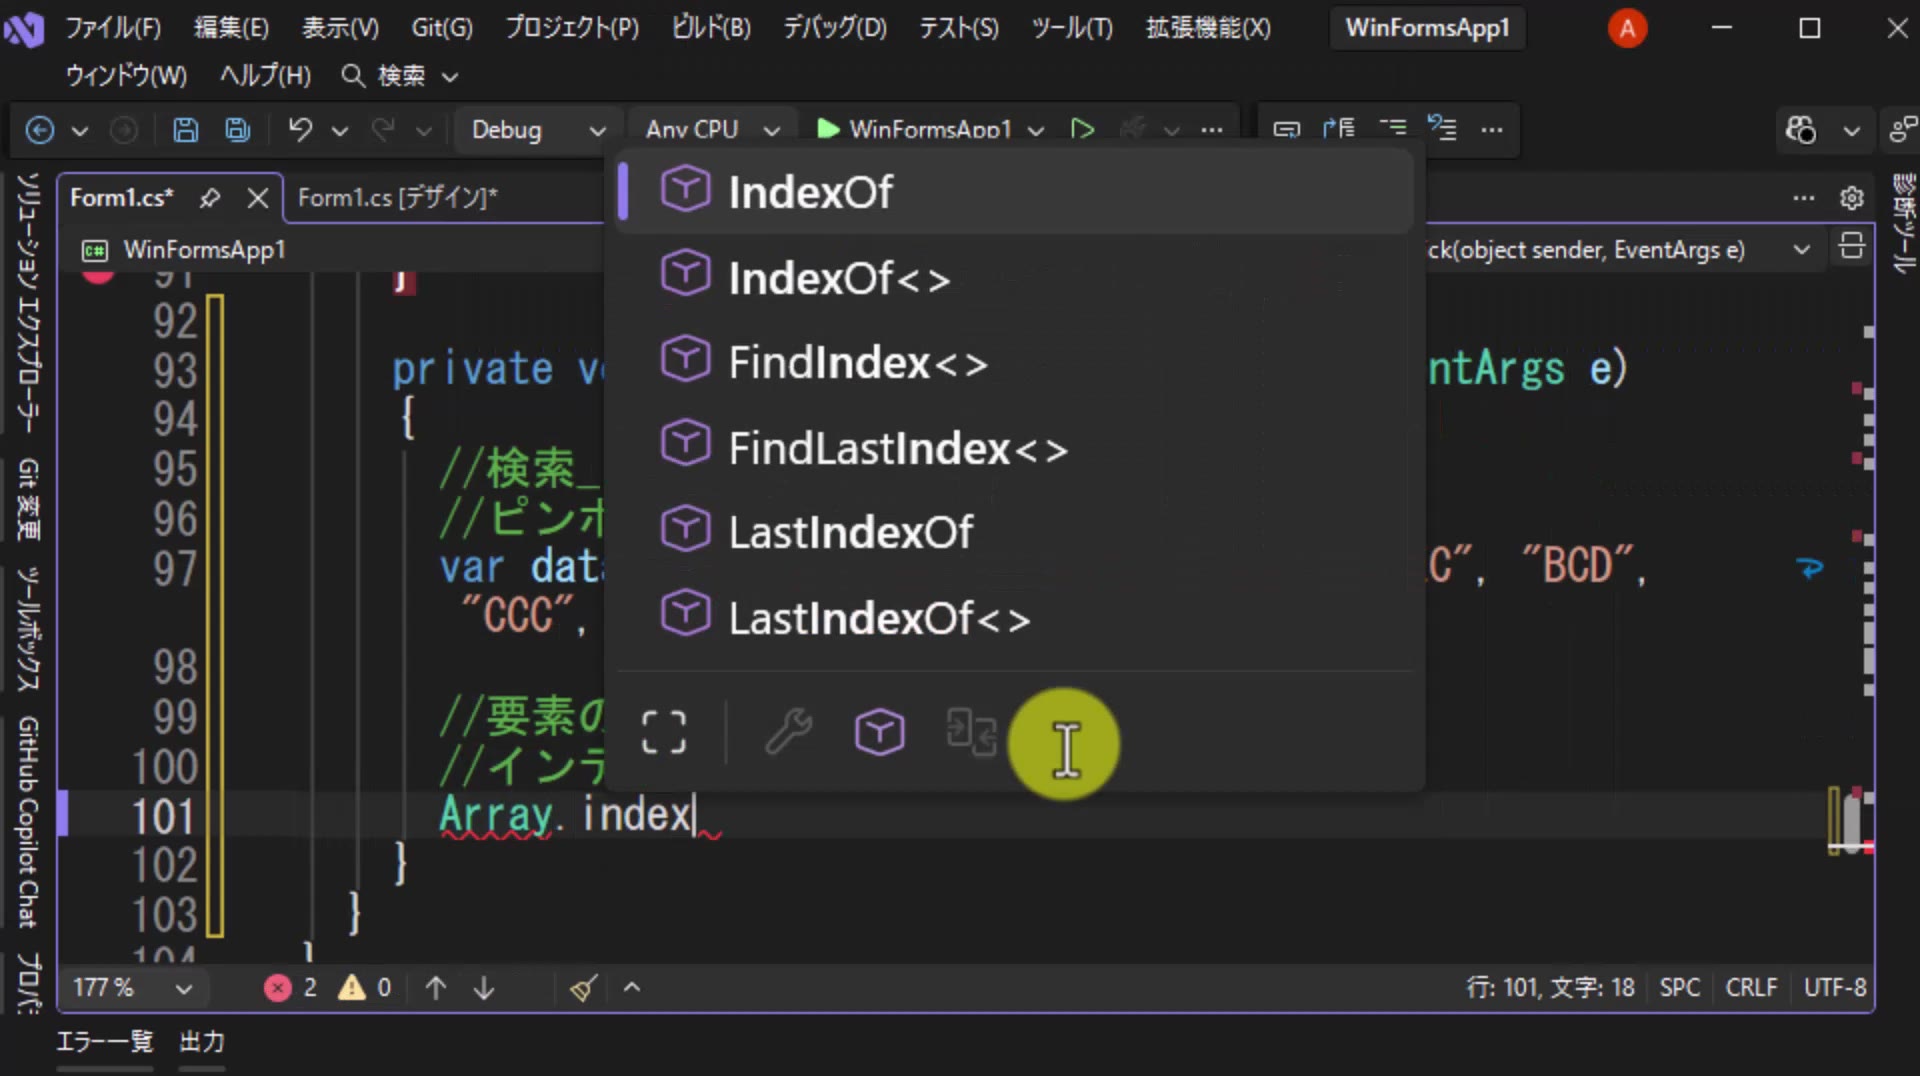Open the エラー一覧 panel tab
This screenshot has width=1920, height=1076.
tap(105, 1042)
